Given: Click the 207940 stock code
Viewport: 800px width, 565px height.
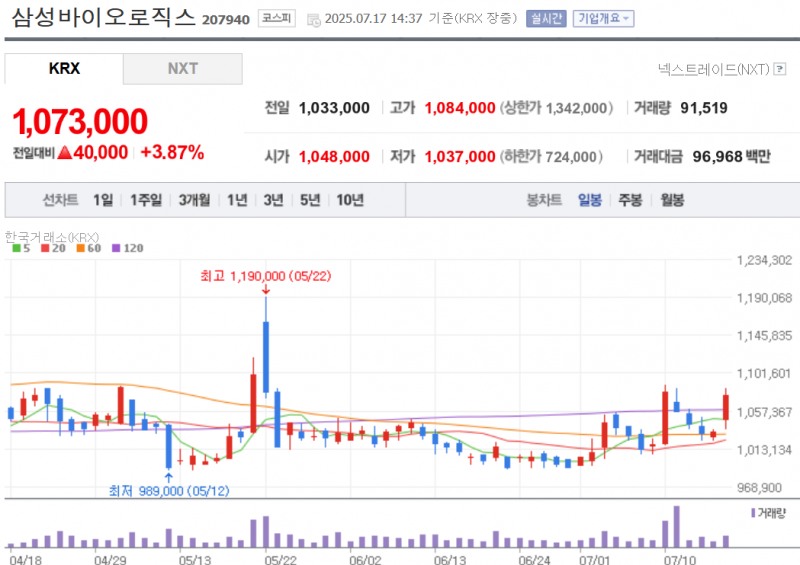Looking at the screenshot, I should tap(226, 20).
